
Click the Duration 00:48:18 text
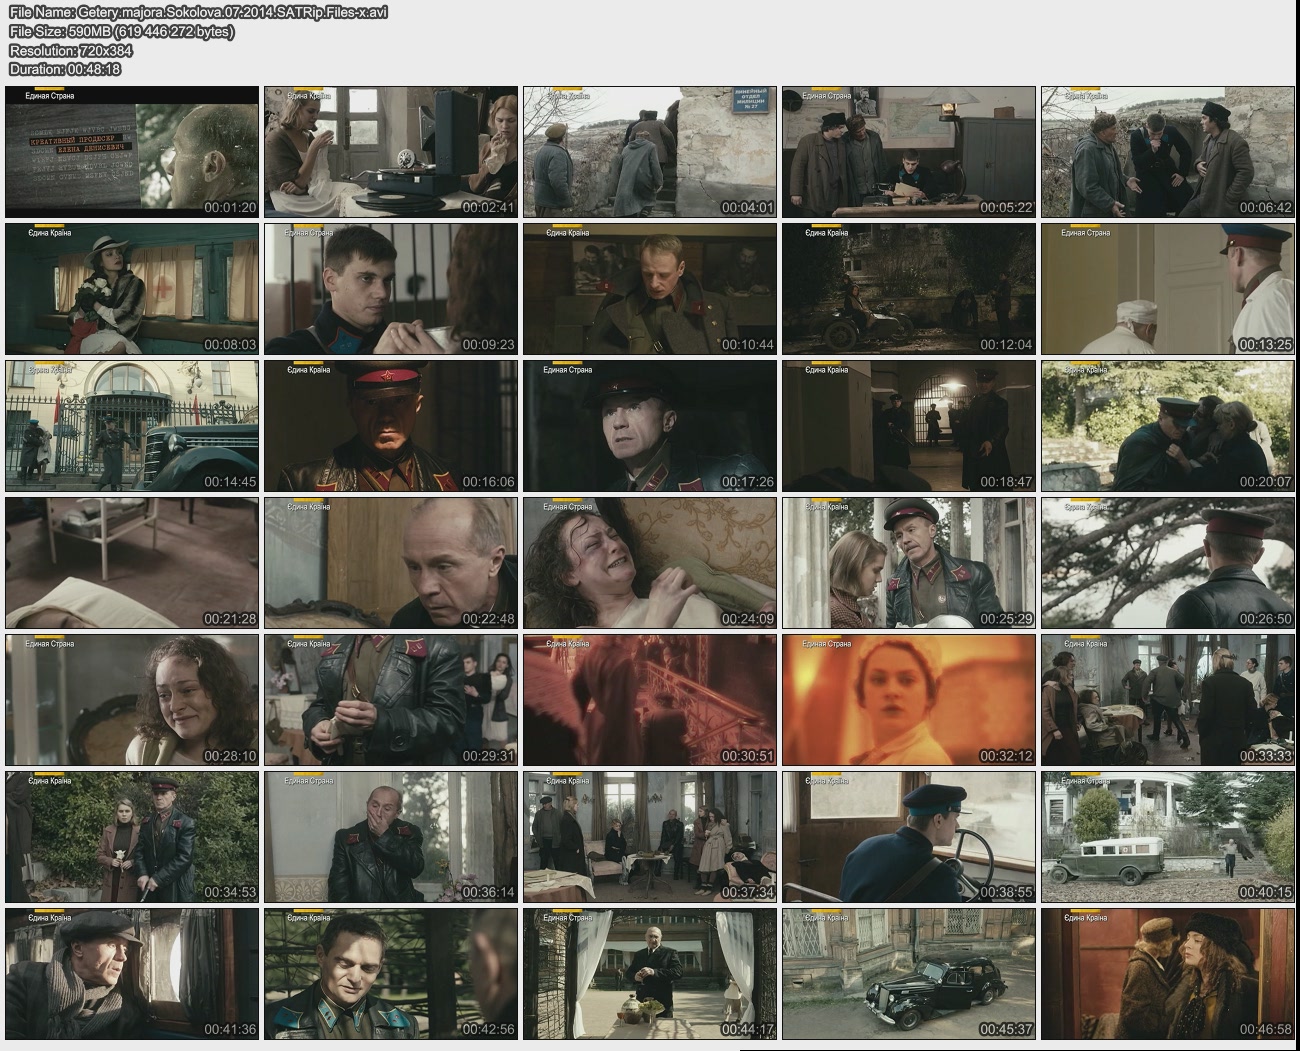pos(65,69)
